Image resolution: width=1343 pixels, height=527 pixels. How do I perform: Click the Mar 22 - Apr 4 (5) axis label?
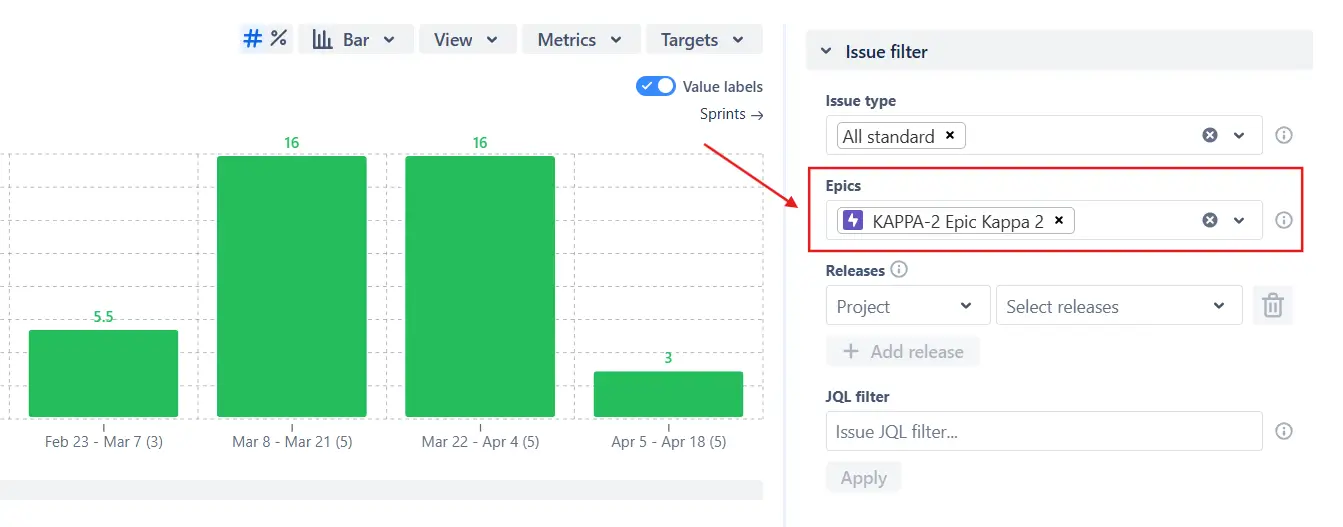coord(480,441)
